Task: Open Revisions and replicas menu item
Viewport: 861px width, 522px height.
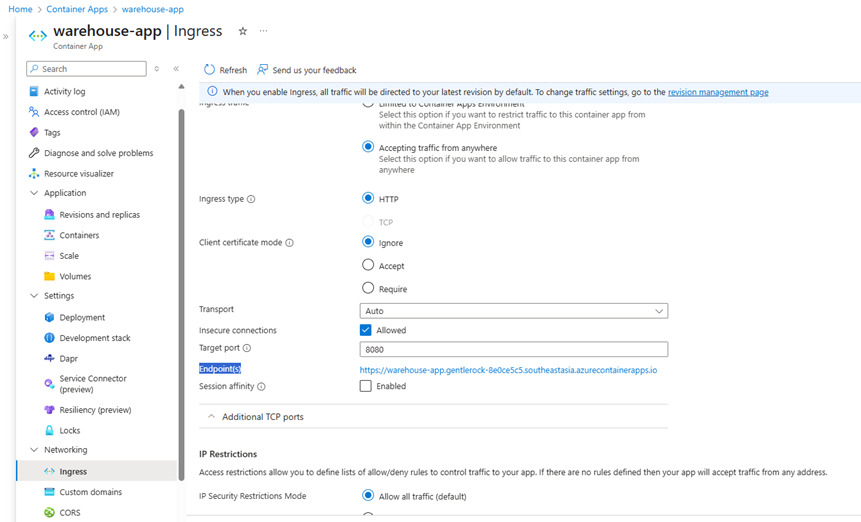Action: tap(99, 215)
